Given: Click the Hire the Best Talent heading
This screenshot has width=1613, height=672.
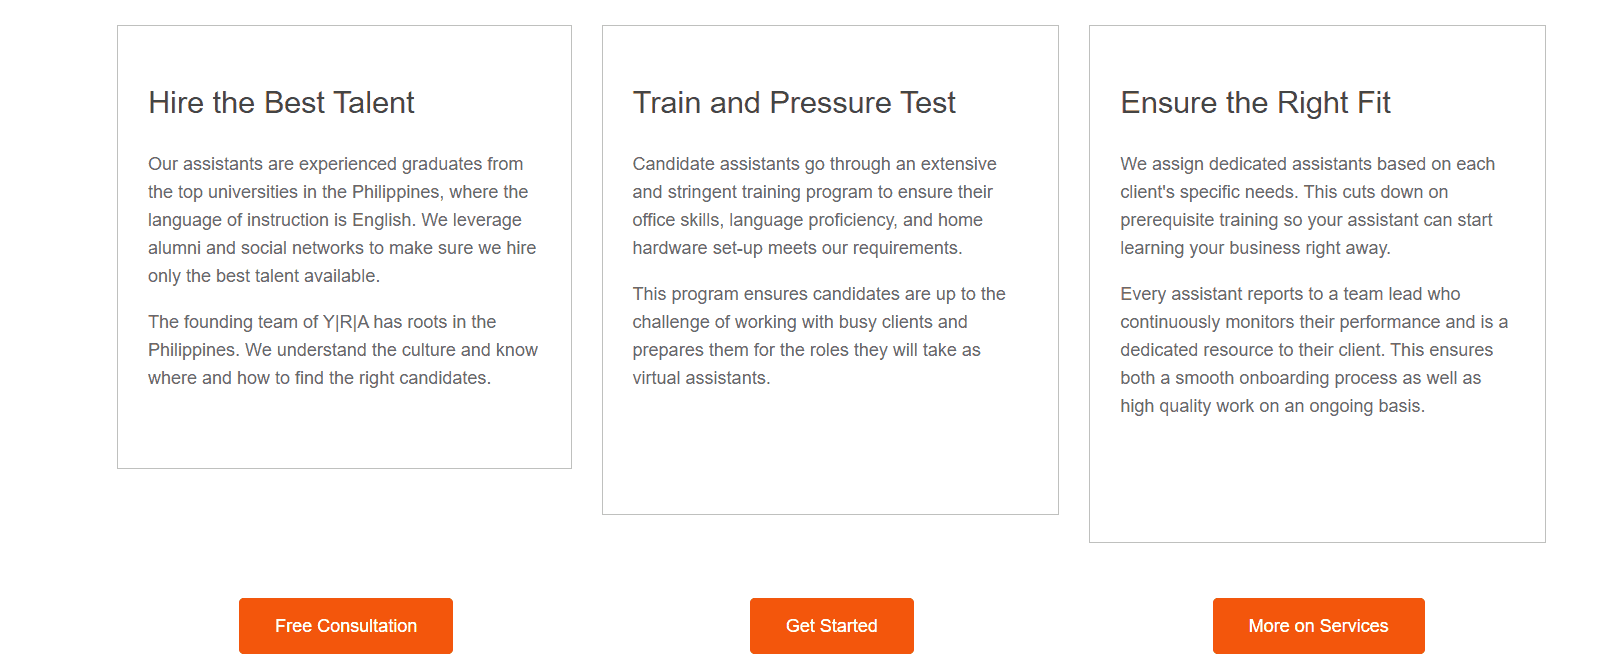Looking at the screenshot, I should (x=281, y=102).
